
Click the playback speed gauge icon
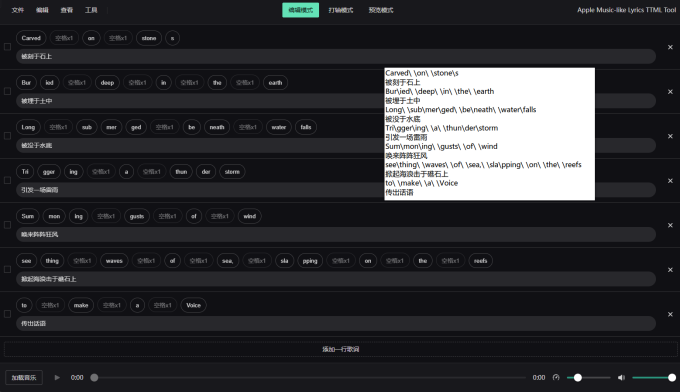tap(556, 378)
